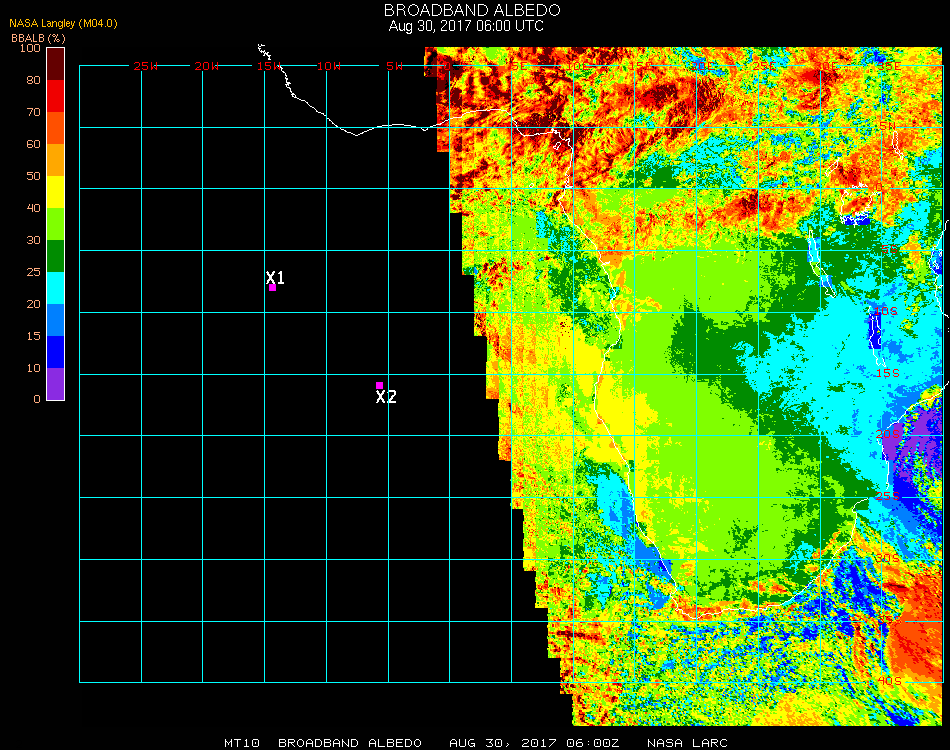Pick the bright red 70–80% legend color
The width and height of the screenshot is (950, 750).
point(56,95)
